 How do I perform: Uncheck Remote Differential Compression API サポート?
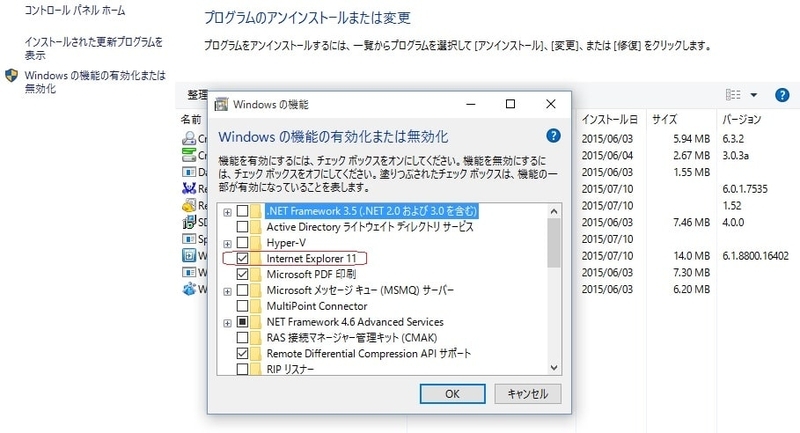coord(242,353)
